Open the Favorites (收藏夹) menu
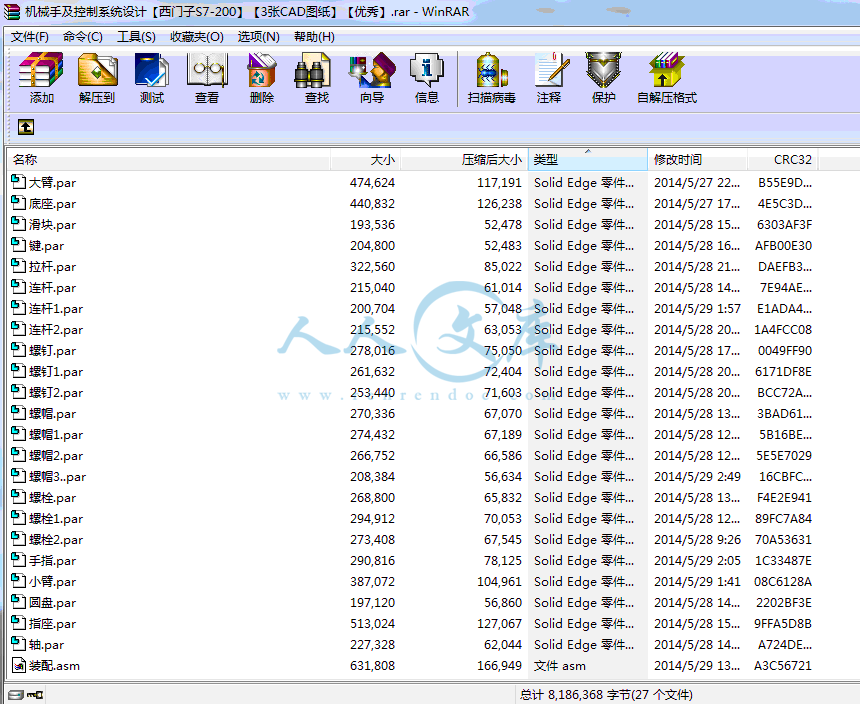Image resolution: width=860 pixels, height=704 pixels. (197, 37)
